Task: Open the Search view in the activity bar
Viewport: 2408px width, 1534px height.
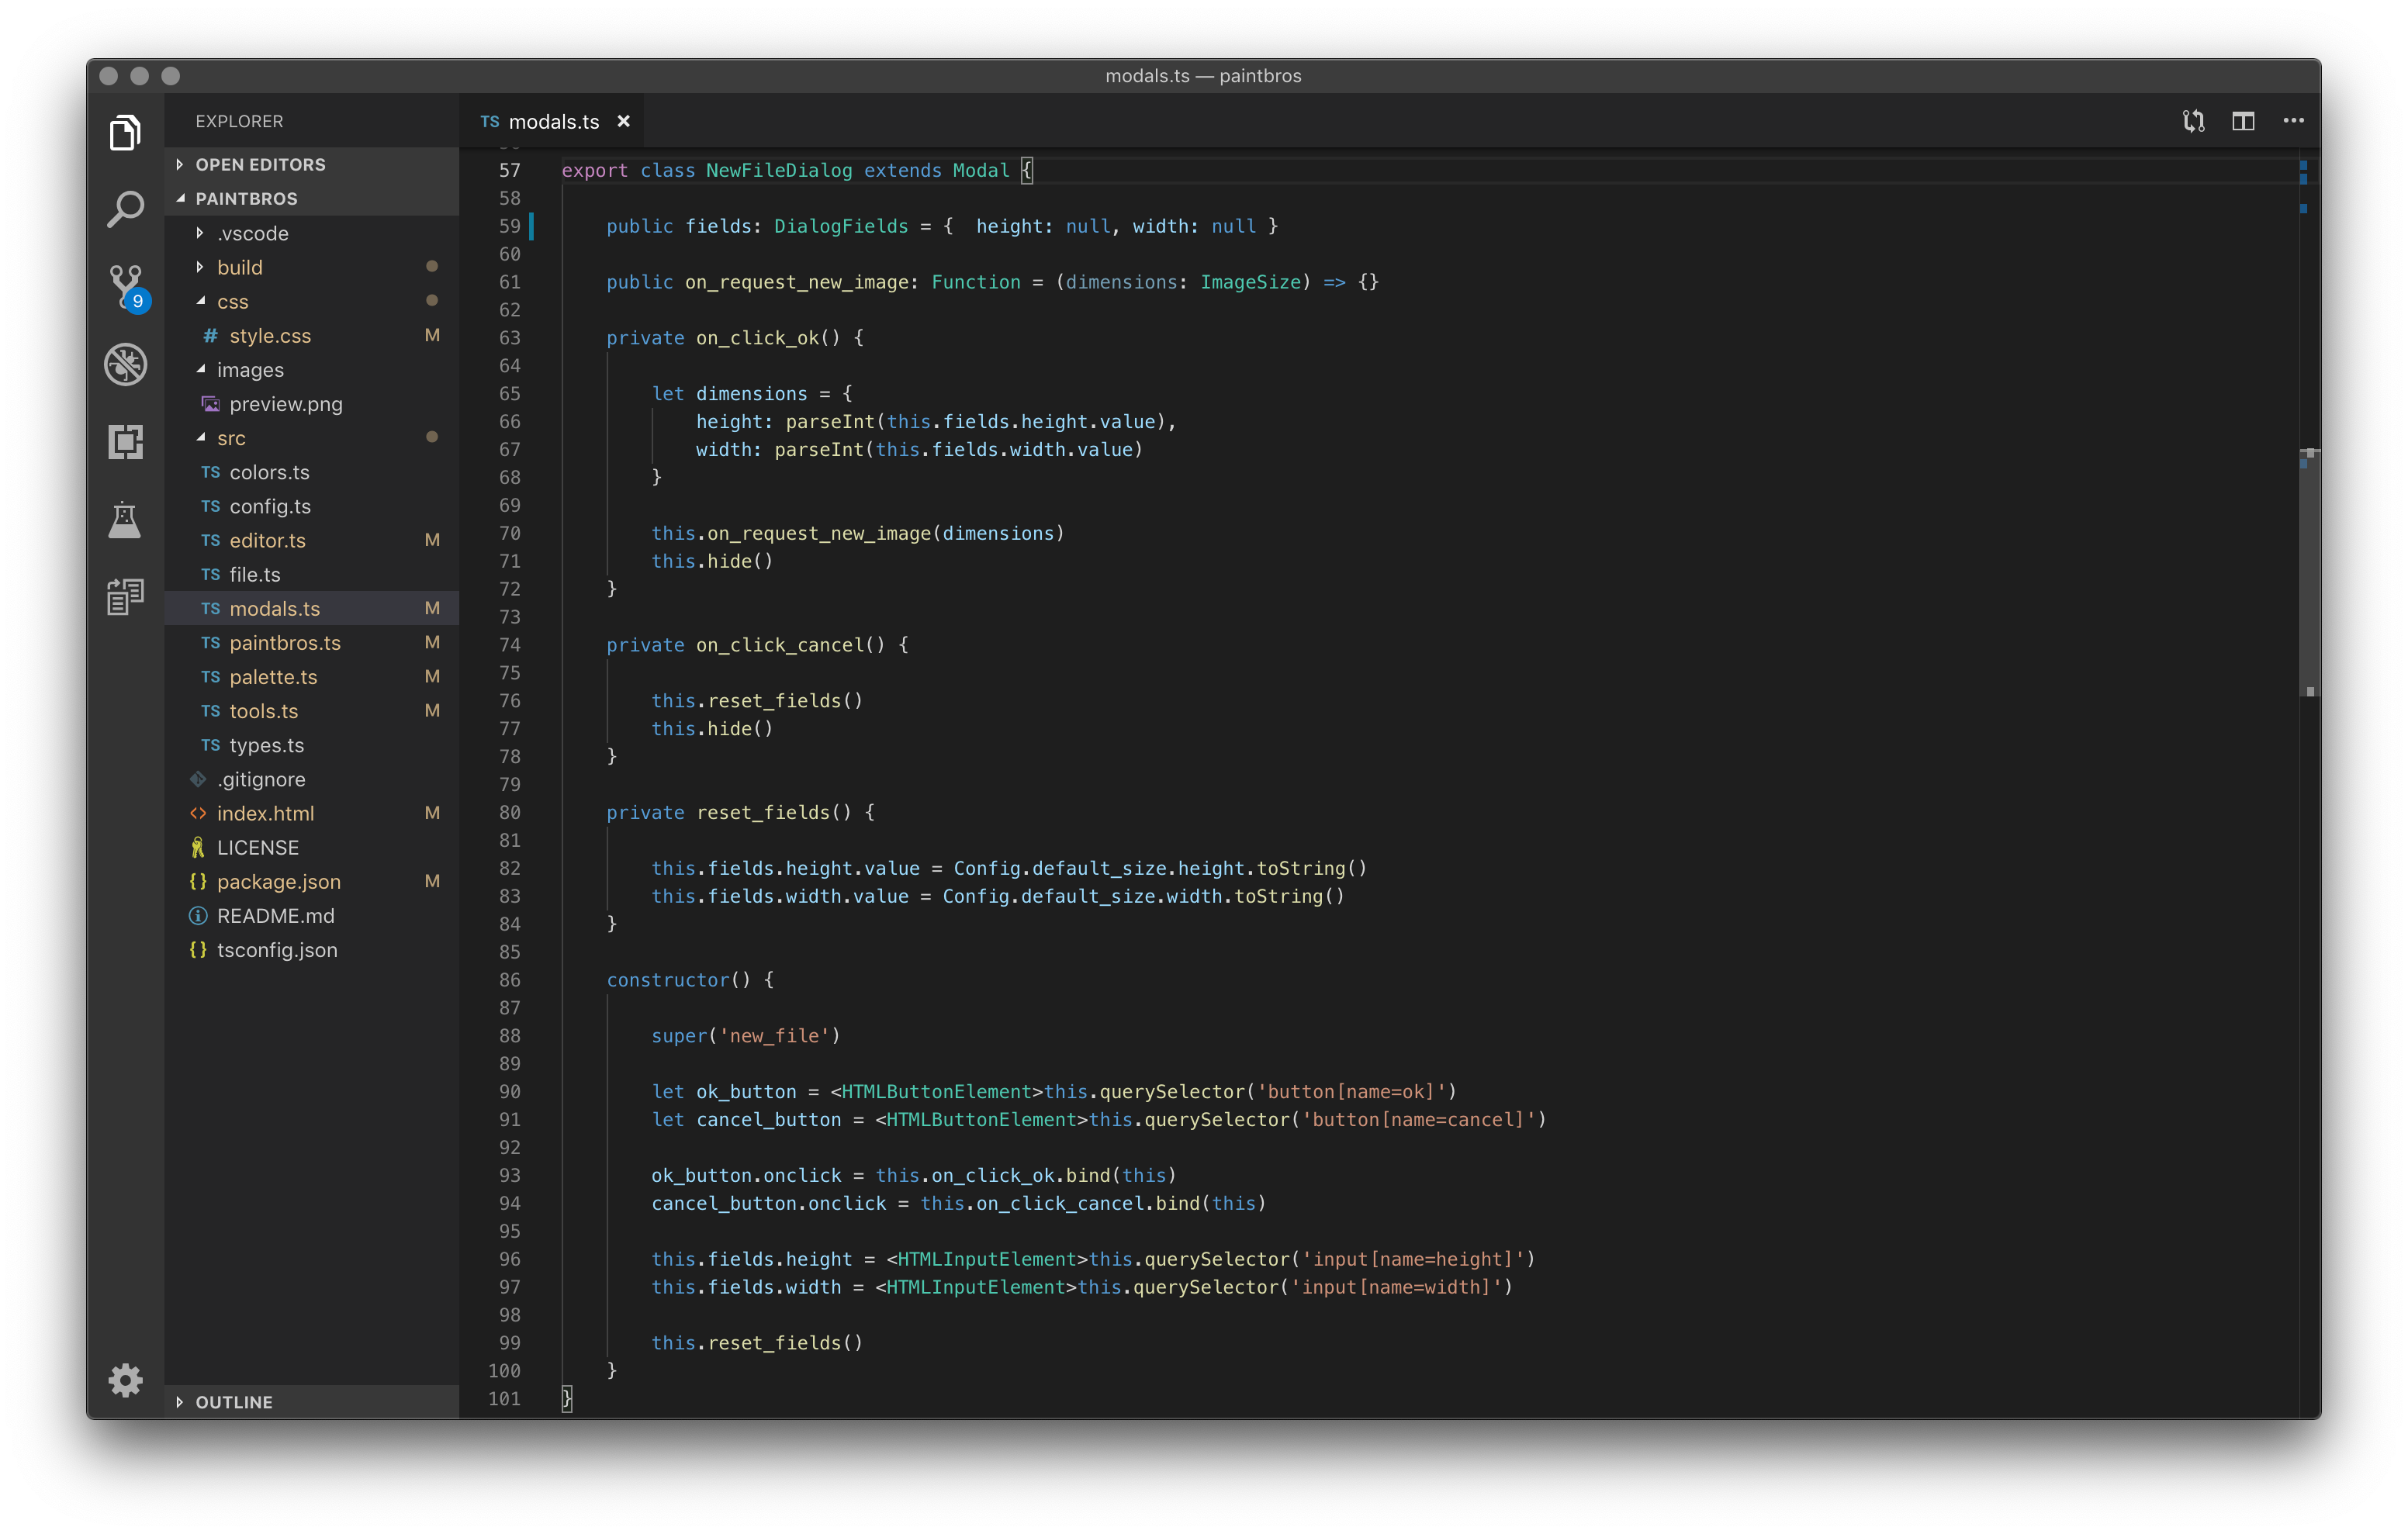Action: coord(125,208)
